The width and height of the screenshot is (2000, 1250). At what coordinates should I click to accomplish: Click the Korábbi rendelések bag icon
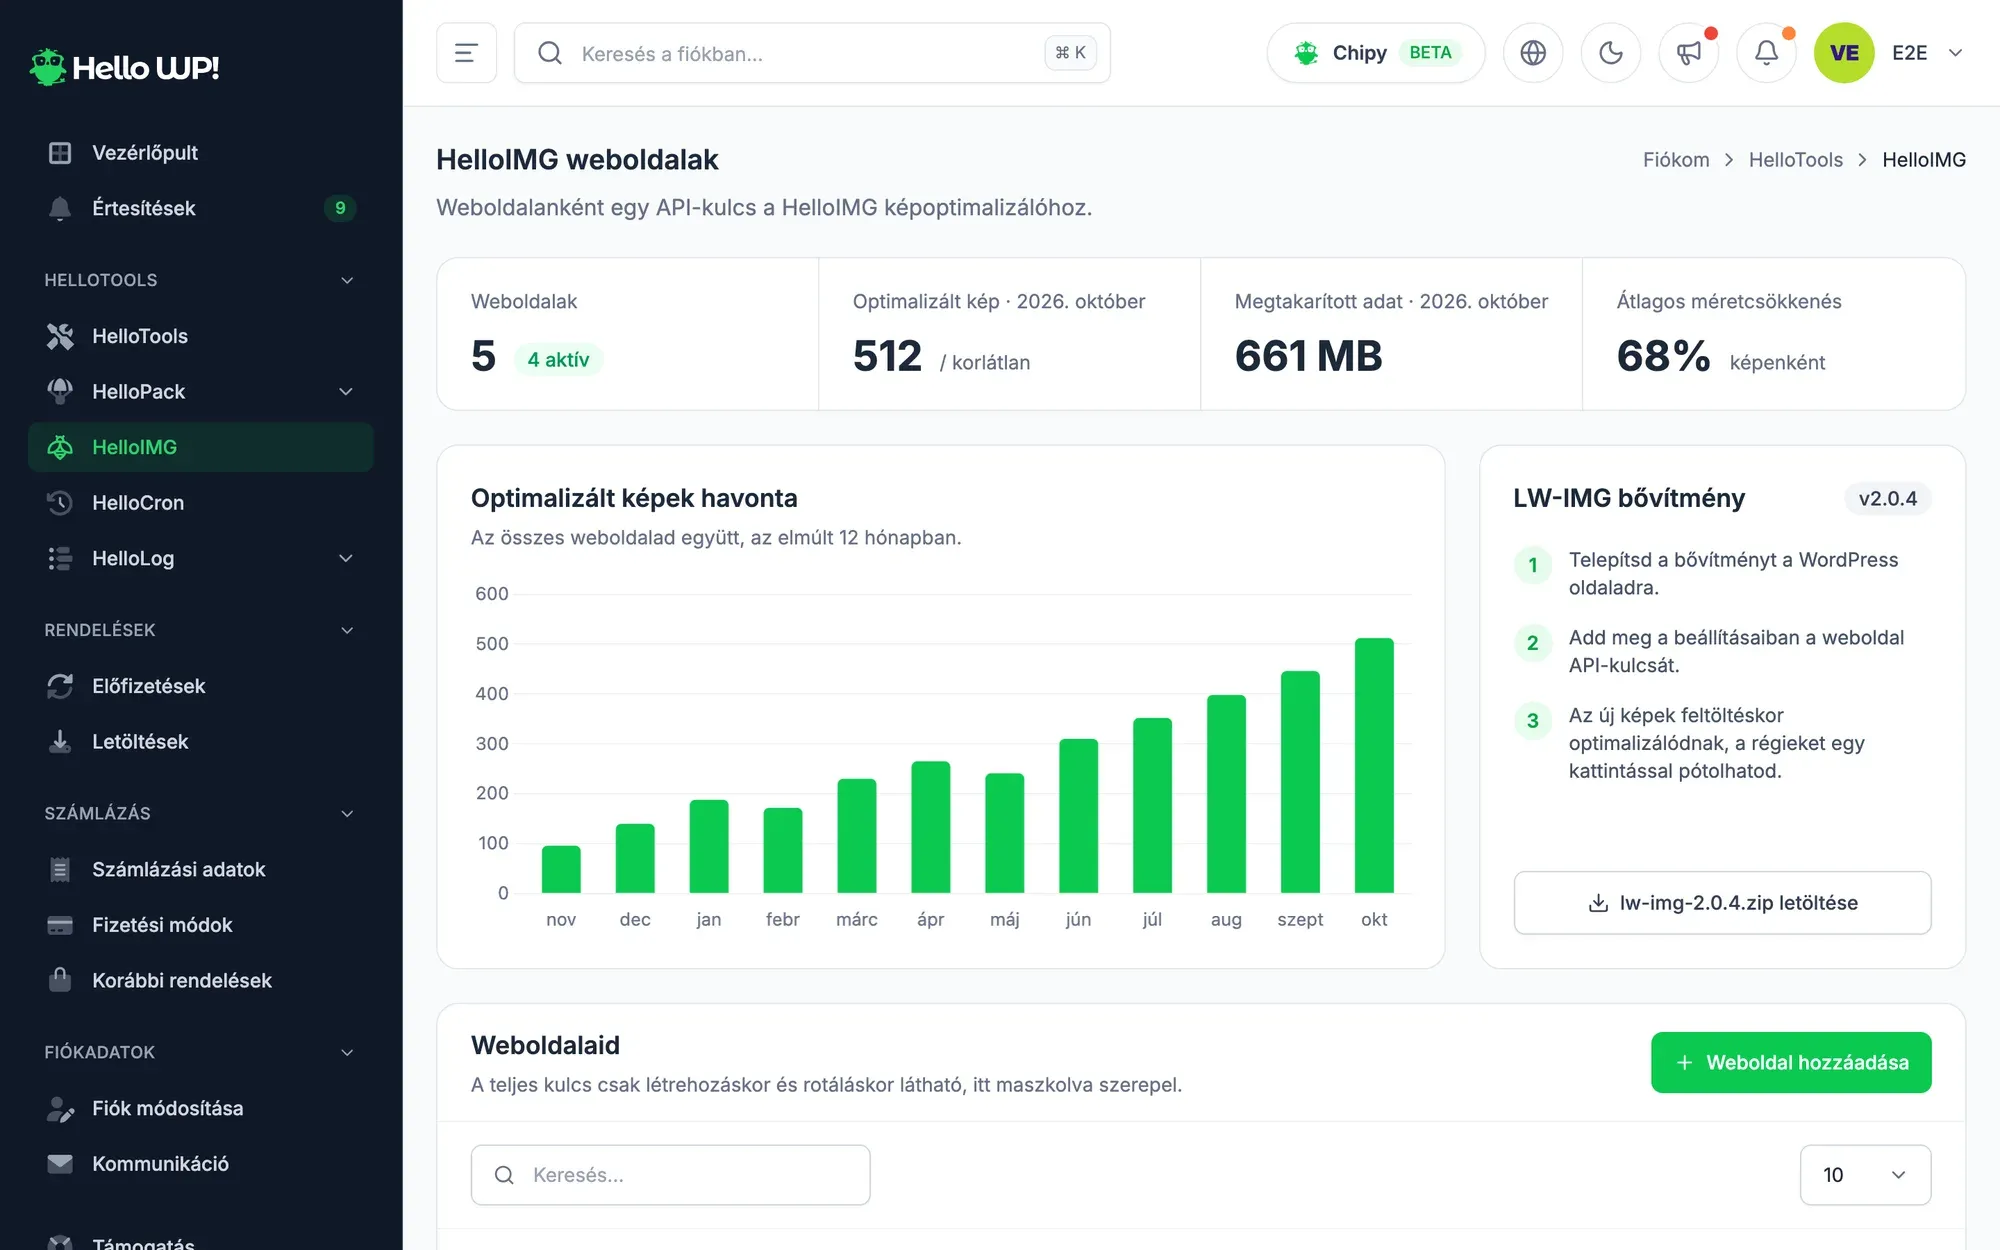click(x=60, y=980)
